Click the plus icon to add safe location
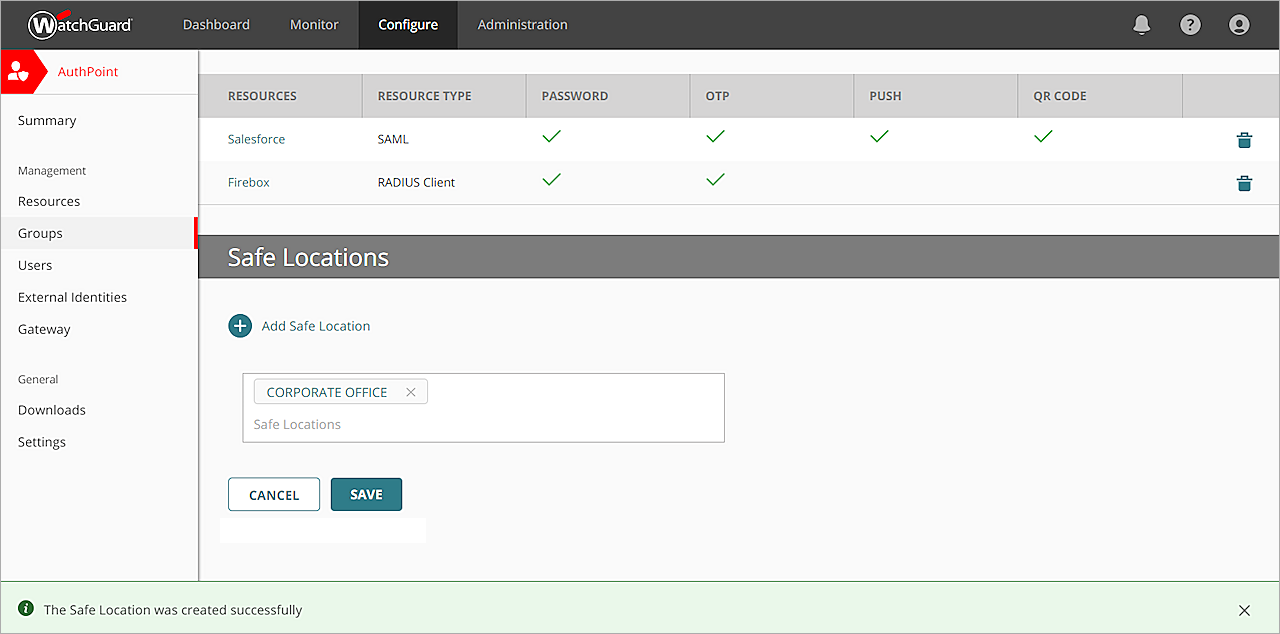Image resolution: width=1280 pixels, height=634 pixels. [x=240, y=326]
